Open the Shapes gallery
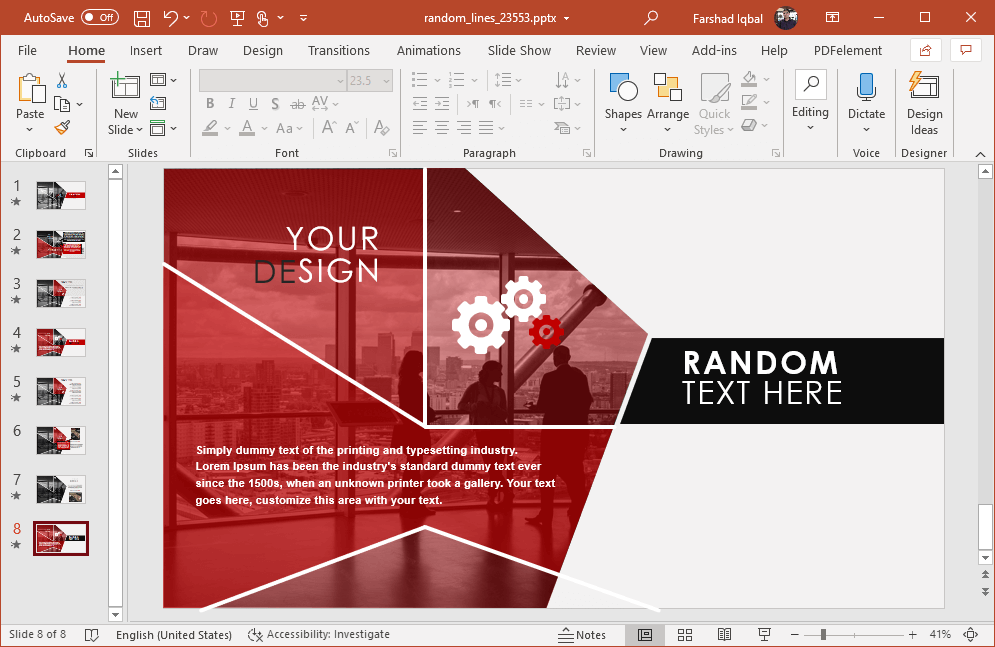Viewport: 995px width, 647px height. 622,103
